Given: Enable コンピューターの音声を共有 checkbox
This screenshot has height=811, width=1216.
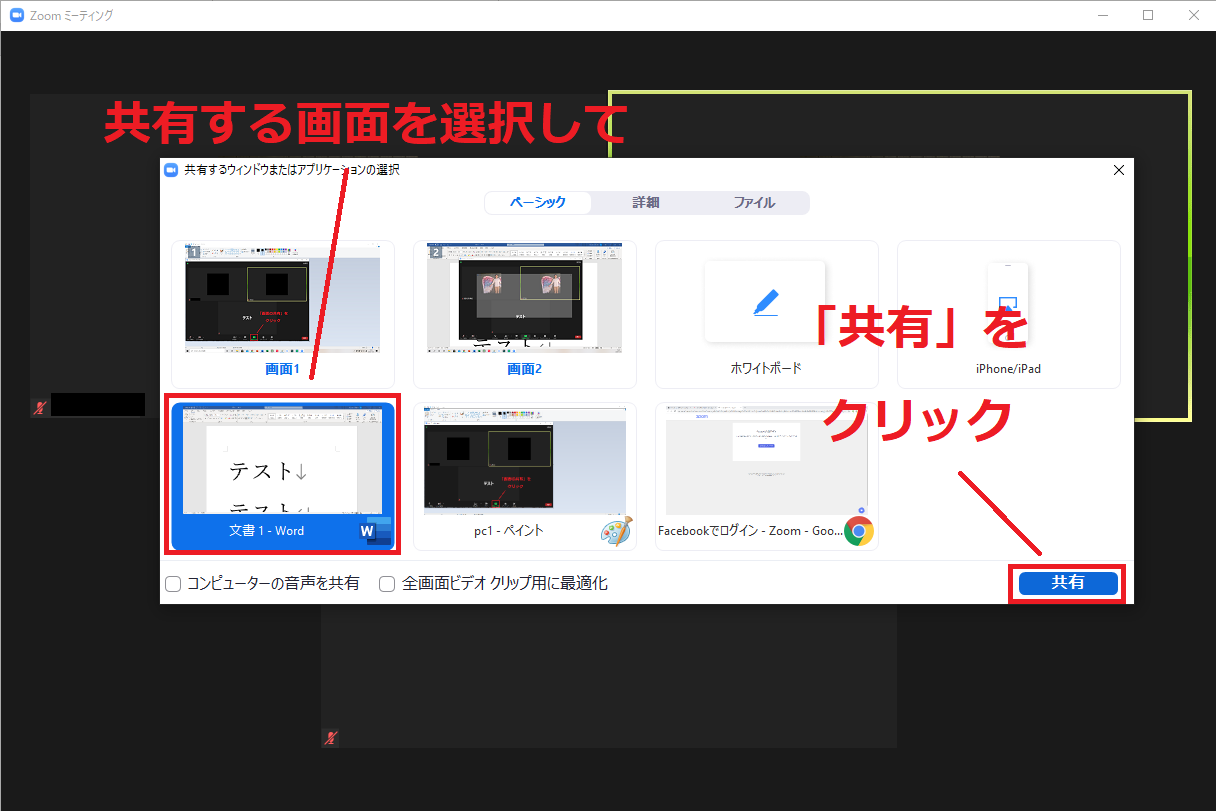Looking at the screenshot, I should [173, 584].
